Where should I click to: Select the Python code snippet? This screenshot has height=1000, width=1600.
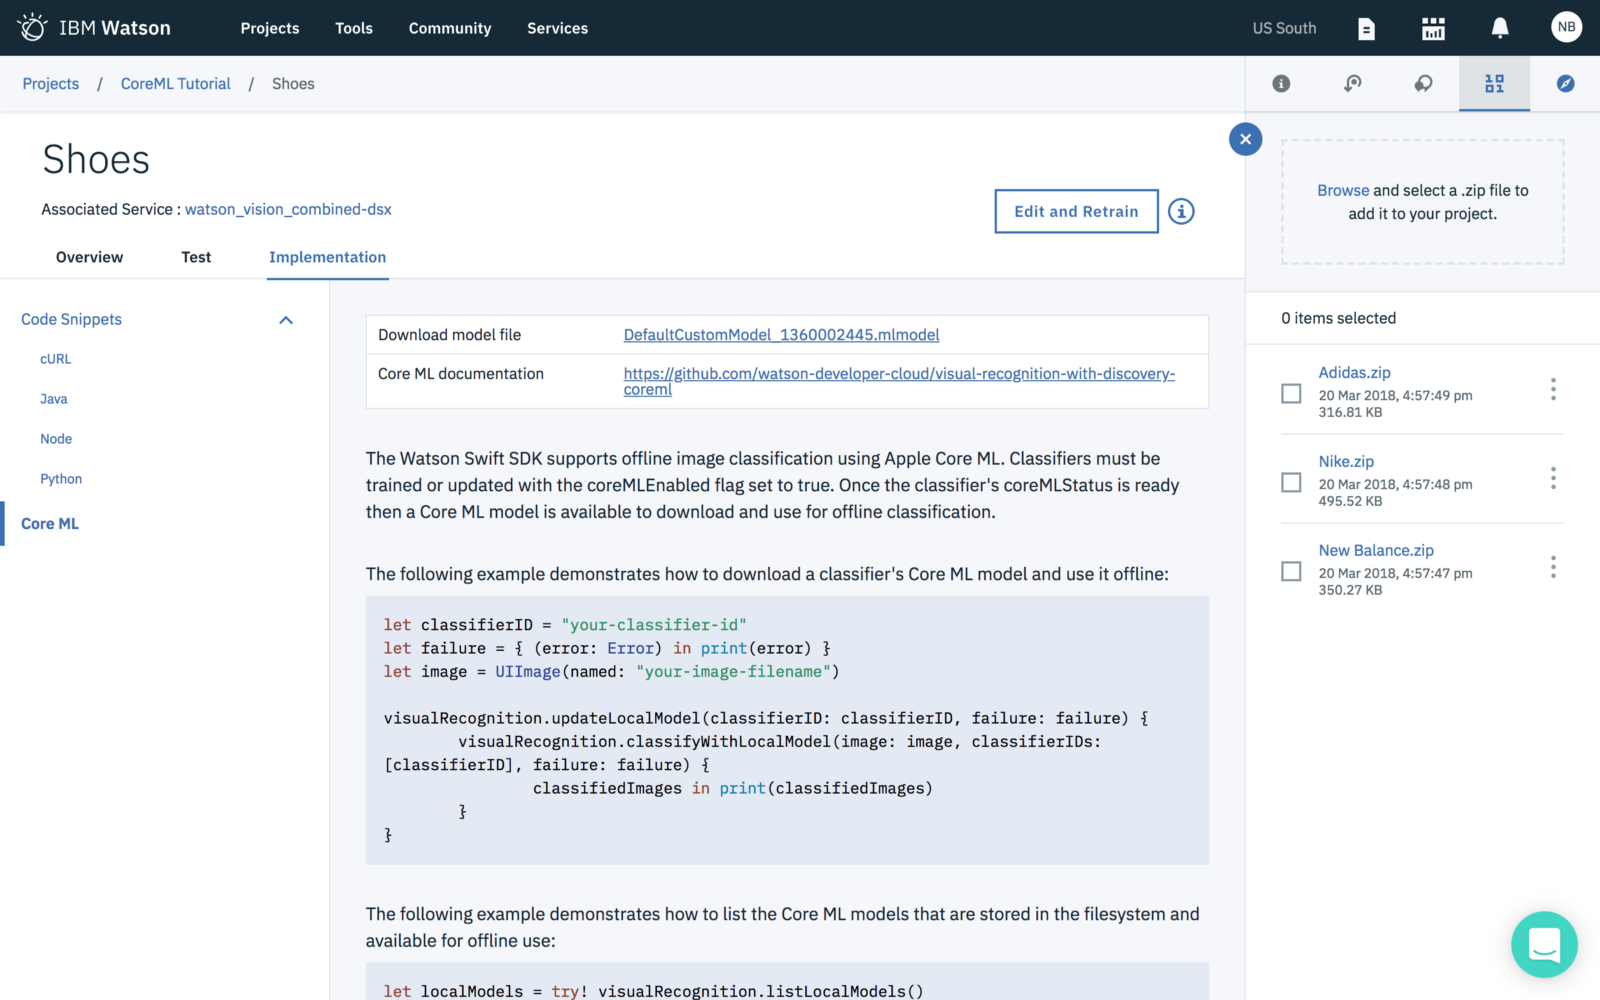61,479
